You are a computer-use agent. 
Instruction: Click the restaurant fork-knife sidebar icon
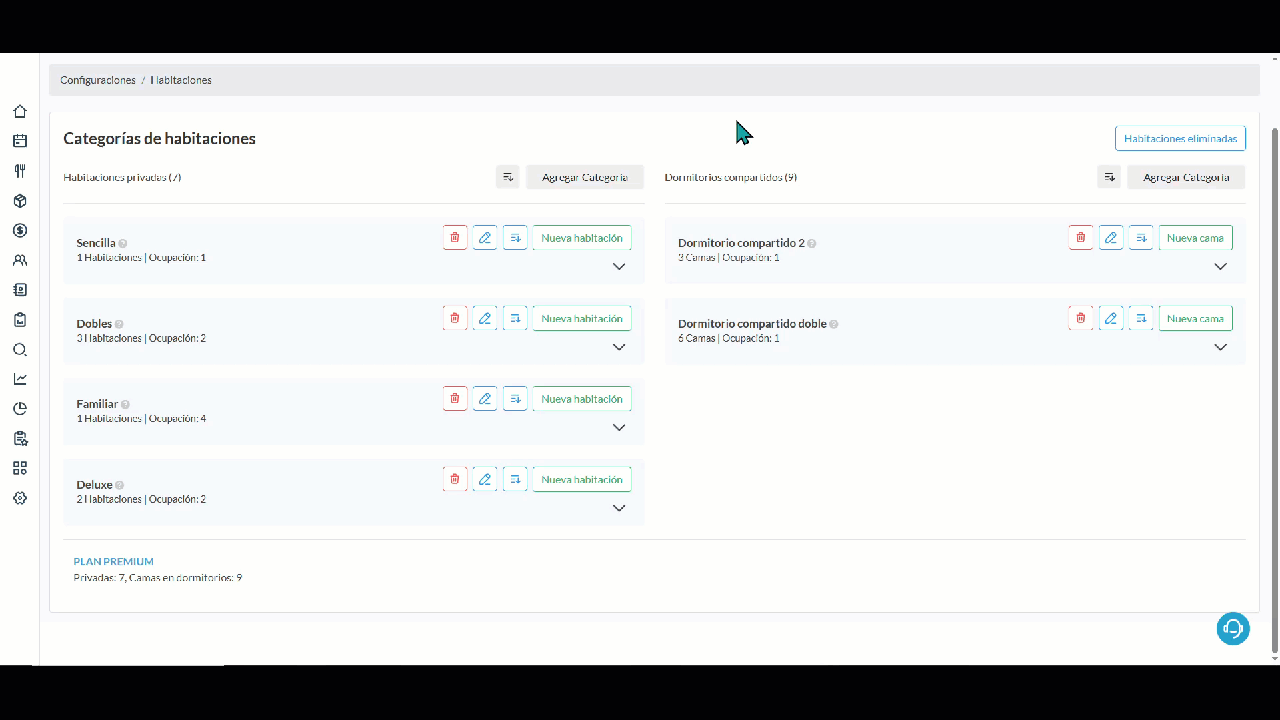[x=20, y=171]
